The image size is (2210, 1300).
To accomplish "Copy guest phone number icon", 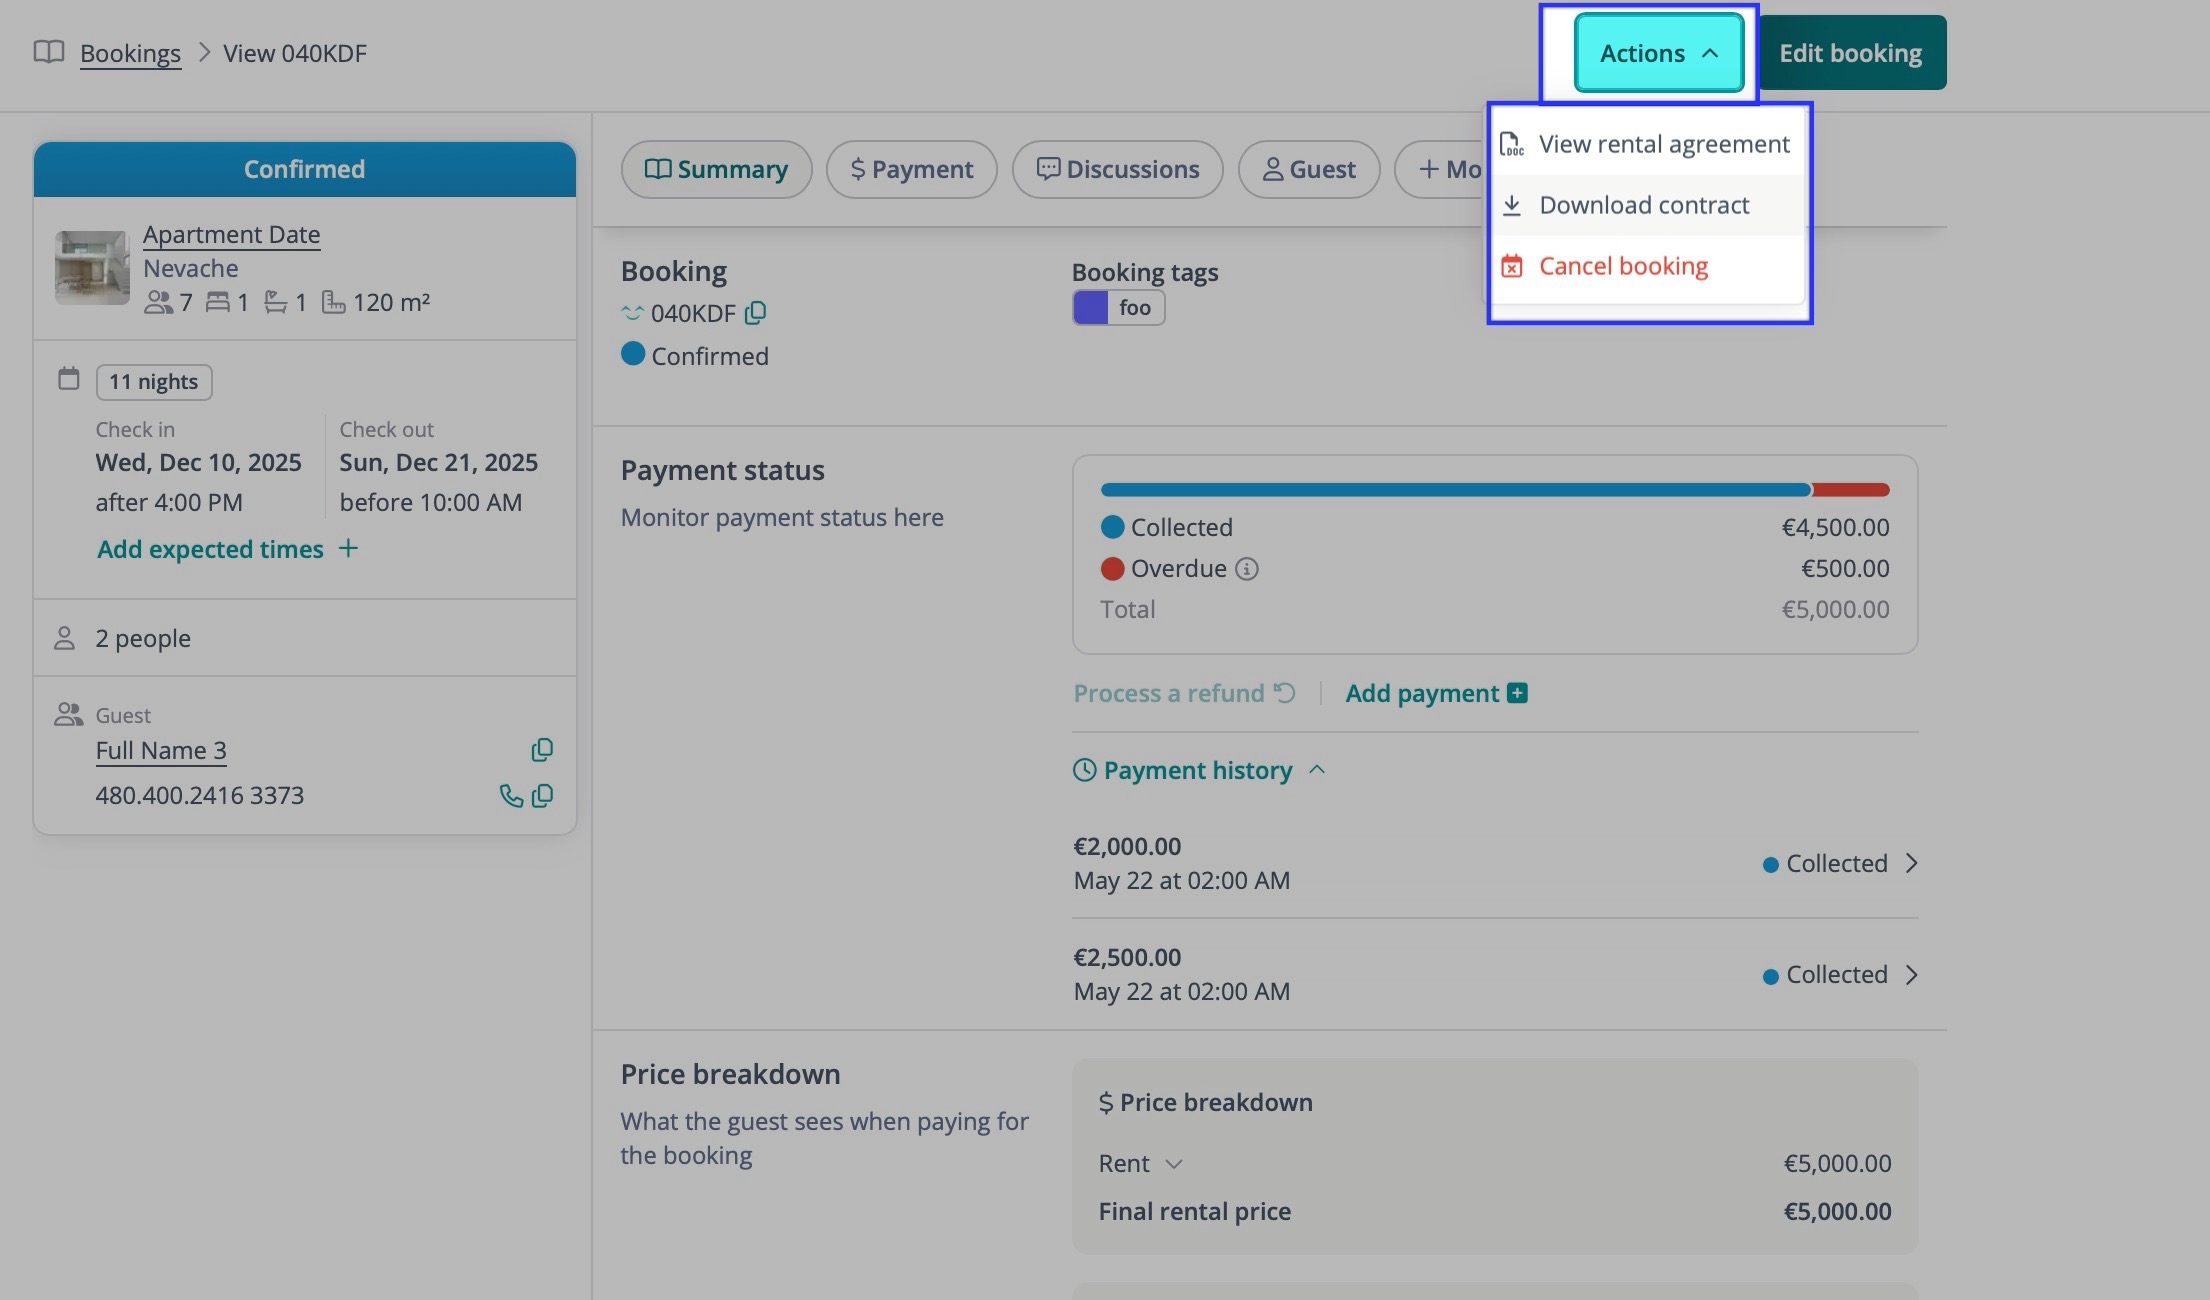I will 543,796.
